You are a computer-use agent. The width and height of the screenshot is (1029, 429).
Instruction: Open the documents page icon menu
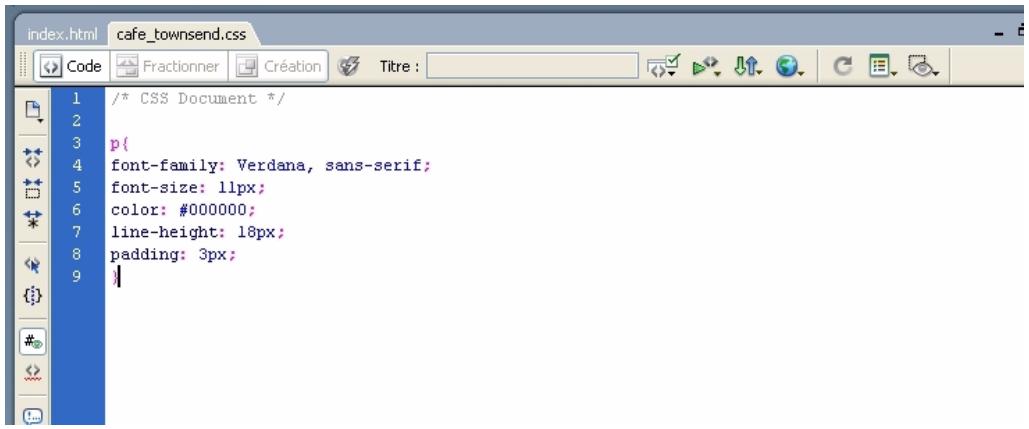pos(33,112)
